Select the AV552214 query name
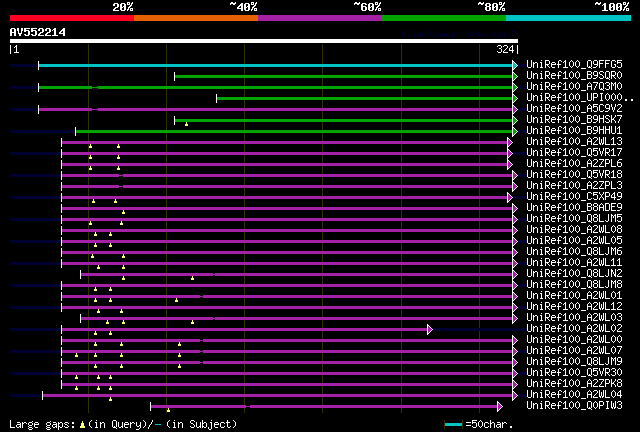Screen dimensions: 640x432 38,32
